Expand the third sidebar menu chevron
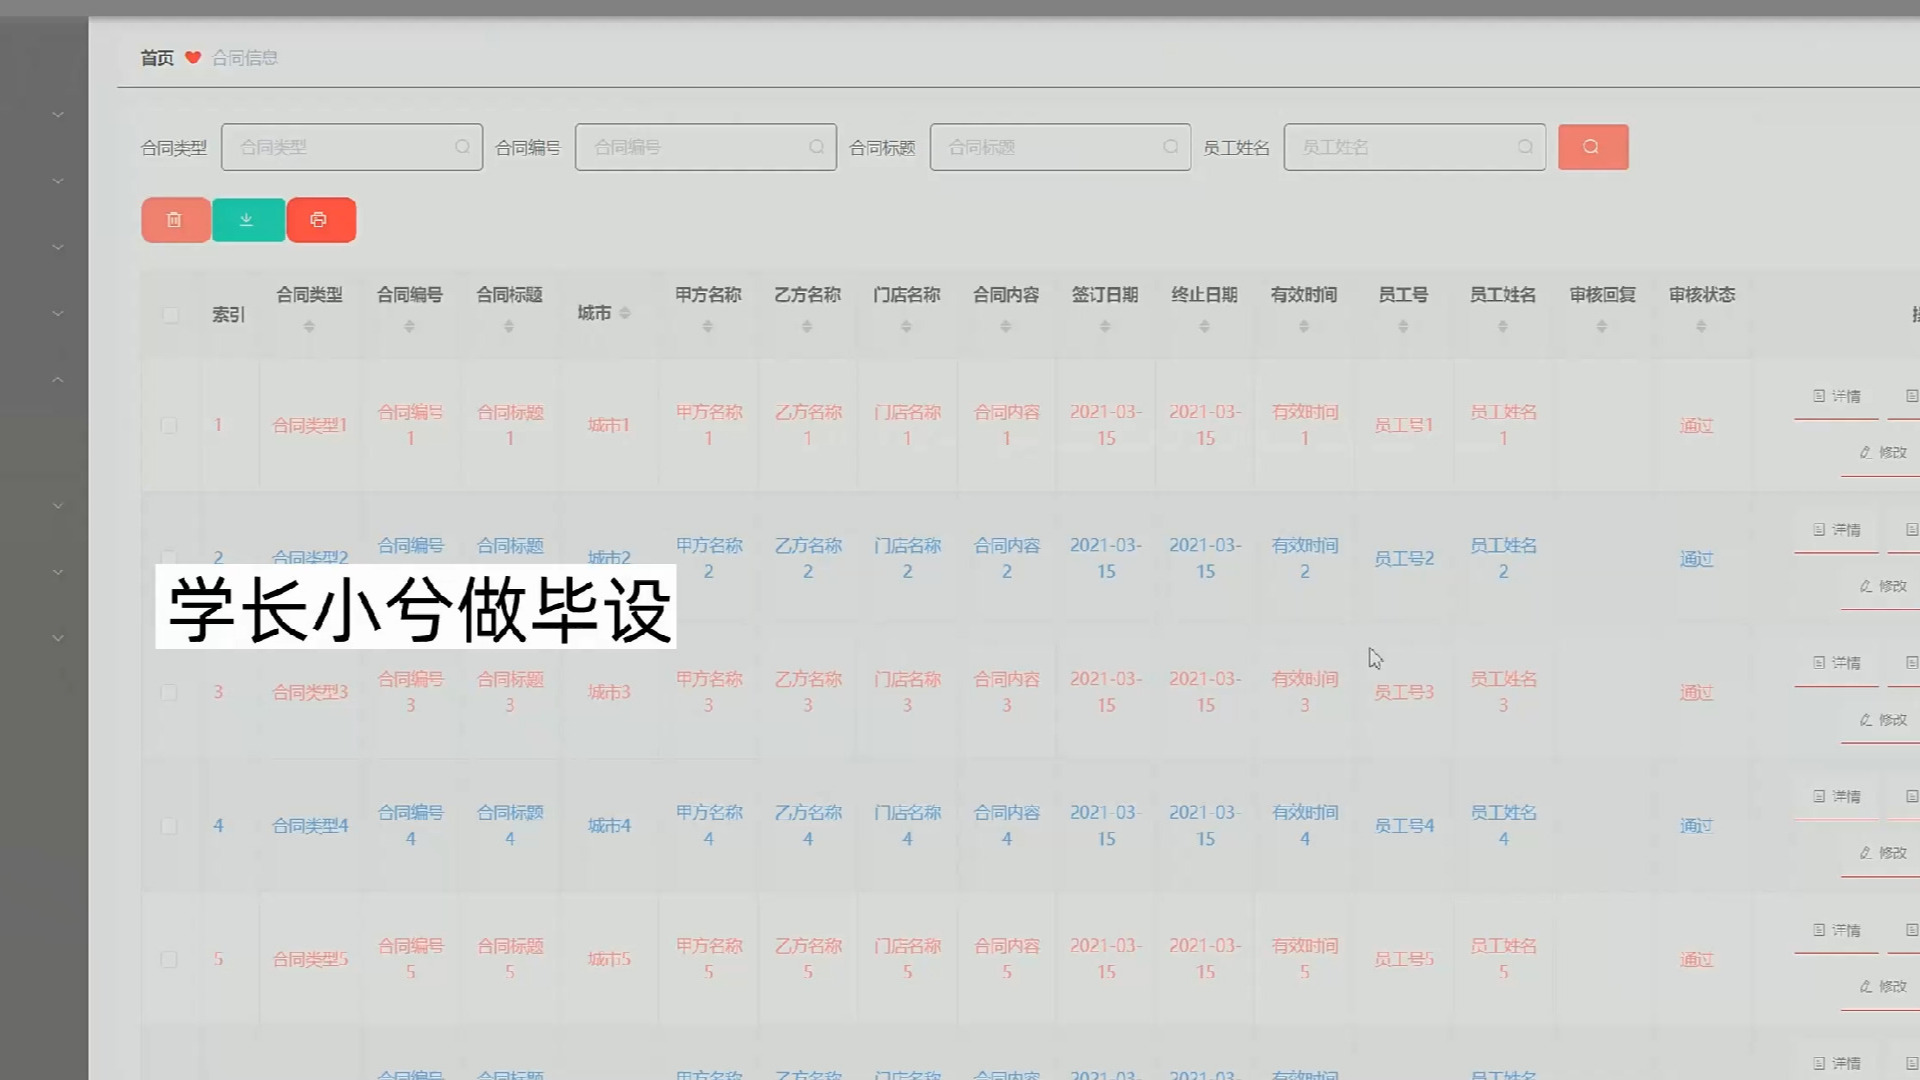This screenshot has height=1080, width=1920. click(x=58, y=247)
